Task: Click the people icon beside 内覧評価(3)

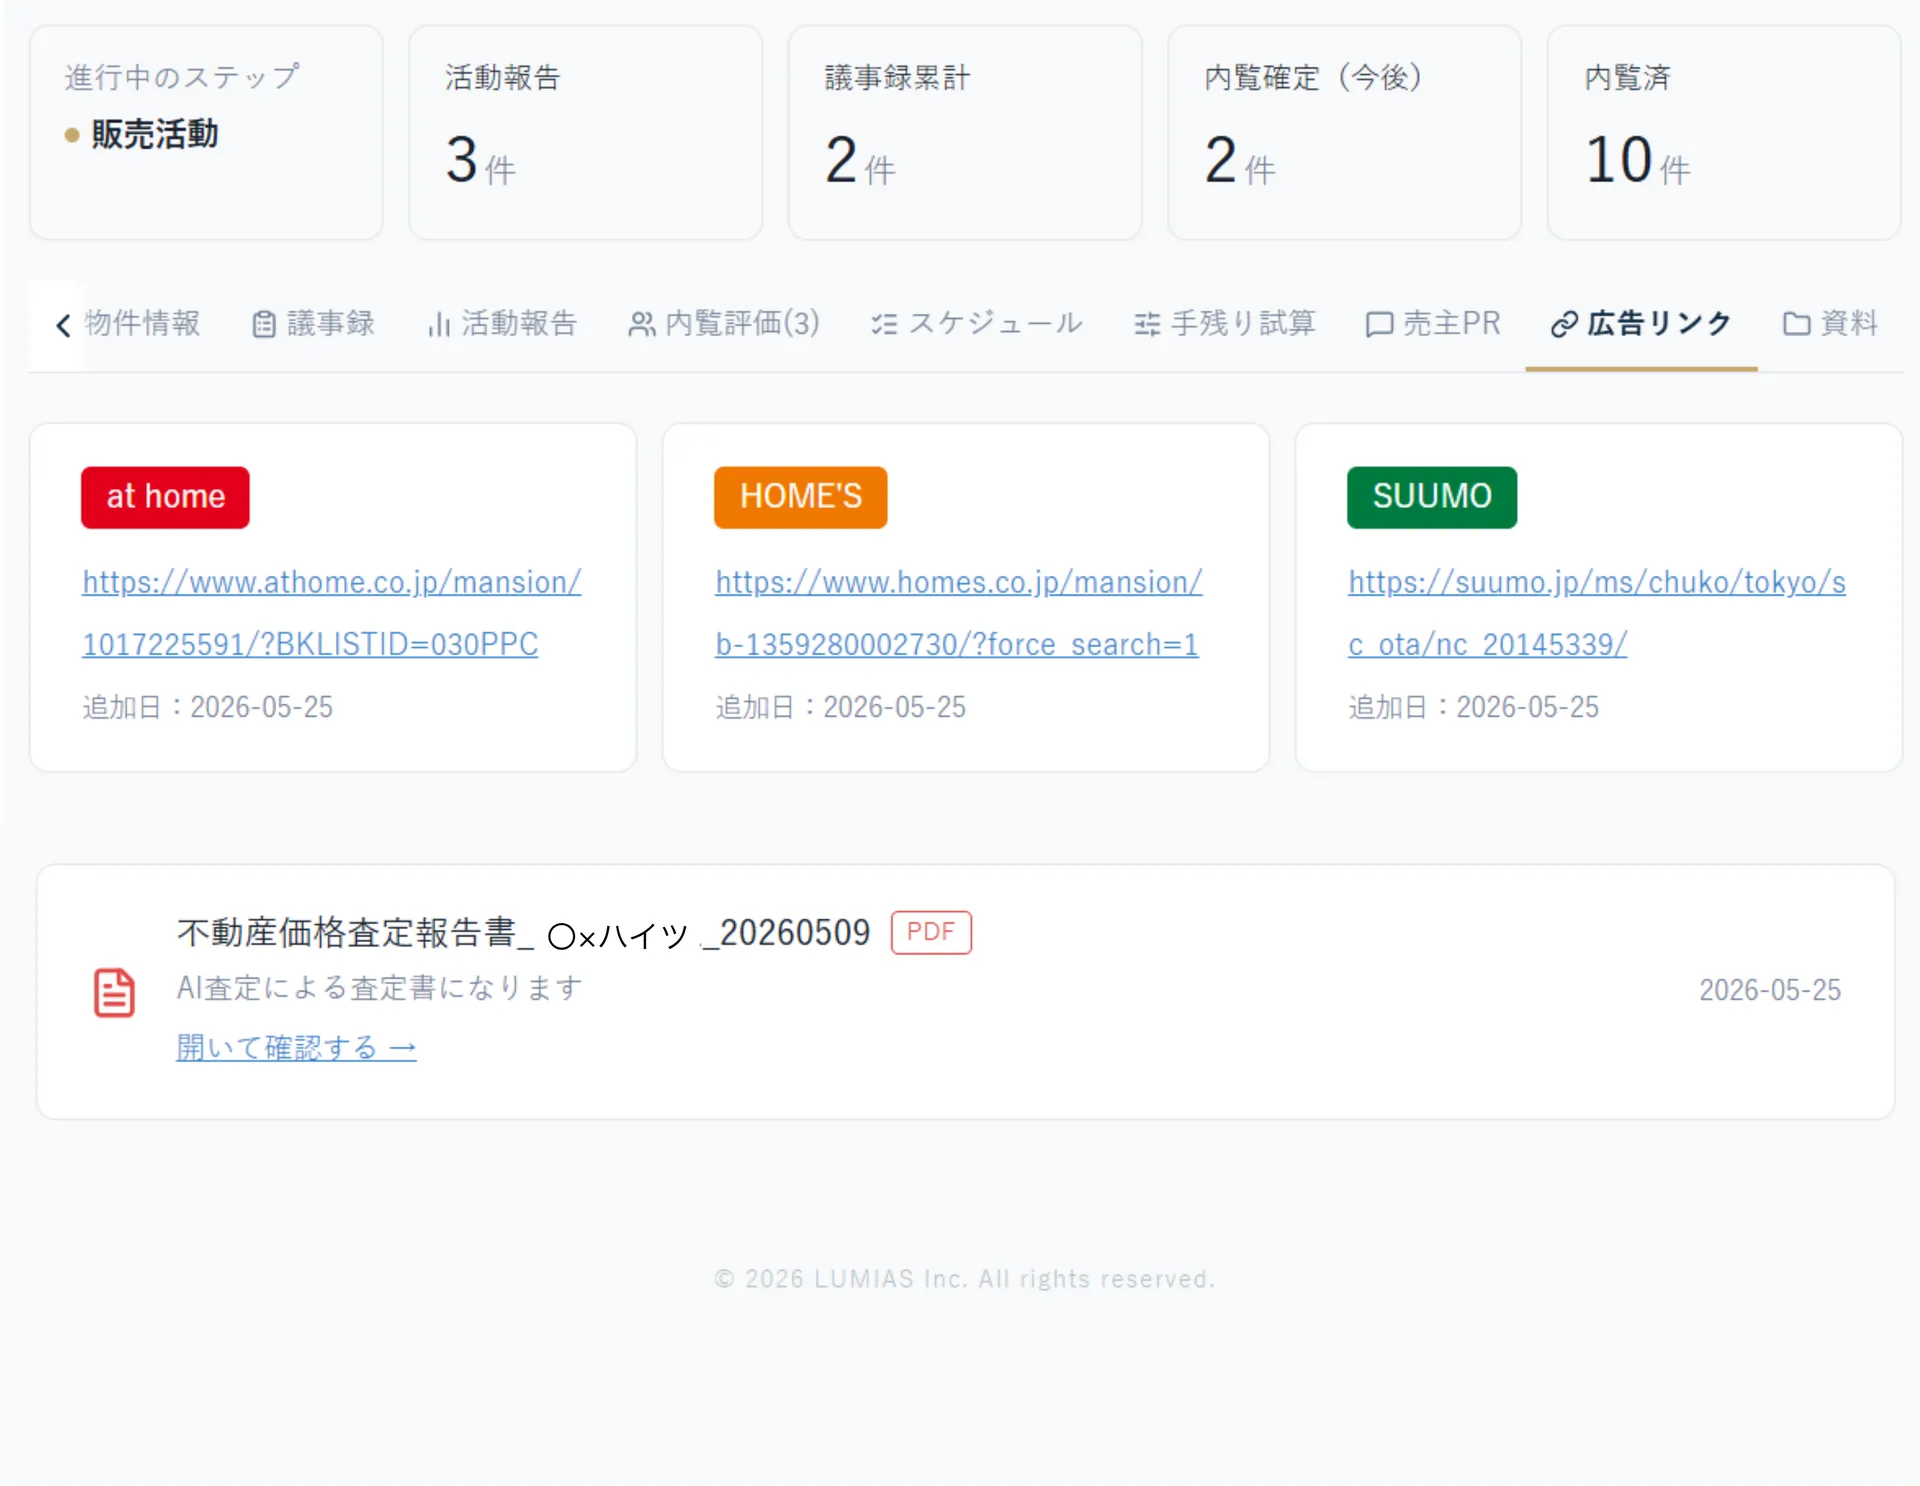Action: [642, 325]
